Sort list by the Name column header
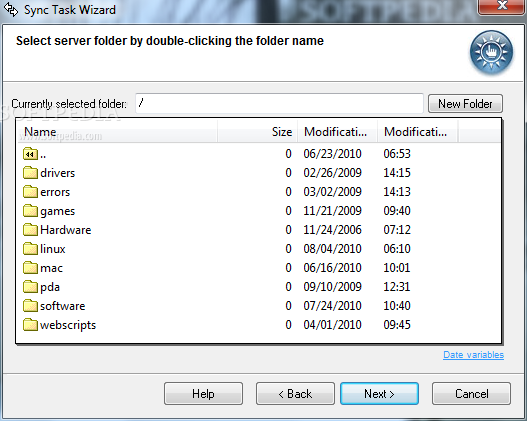 tap(117, 132)
